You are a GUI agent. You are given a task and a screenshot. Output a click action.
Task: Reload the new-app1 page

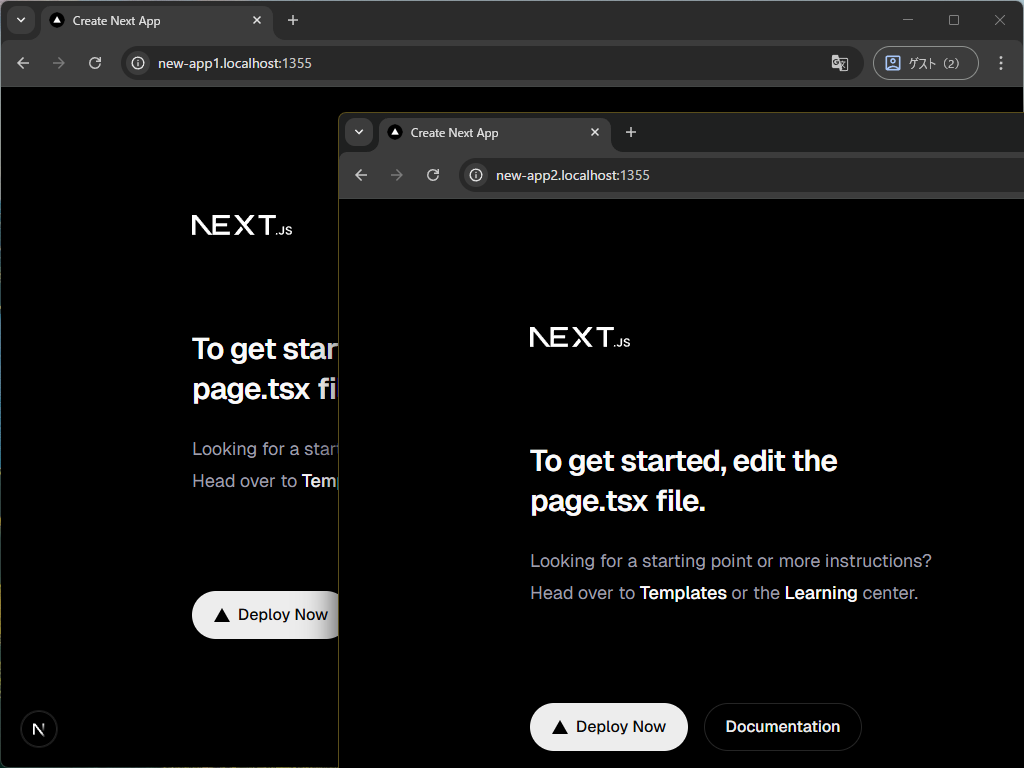click(95, 63)
